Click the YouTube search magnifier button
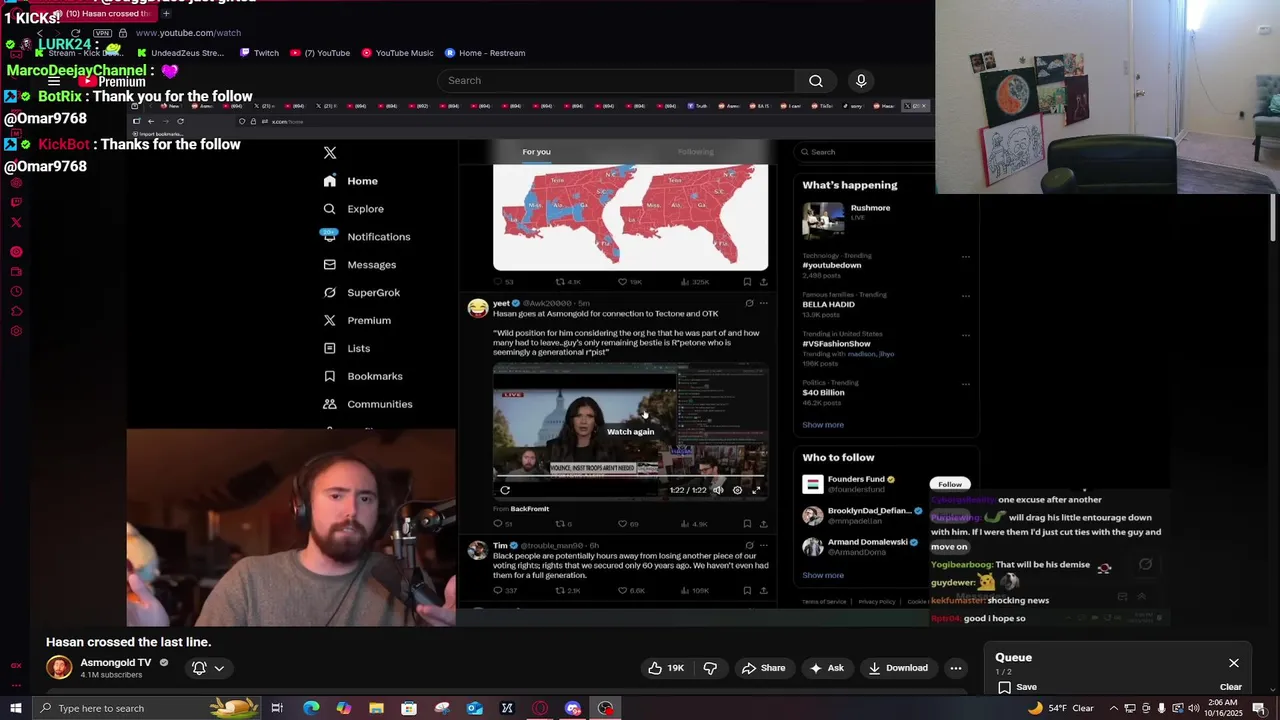Viewport: 1280px width, 720px height. click(816, 81)
